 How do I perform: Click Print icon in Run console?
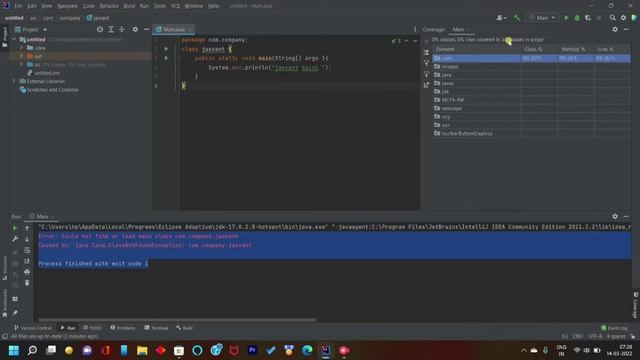pos(27,272)
